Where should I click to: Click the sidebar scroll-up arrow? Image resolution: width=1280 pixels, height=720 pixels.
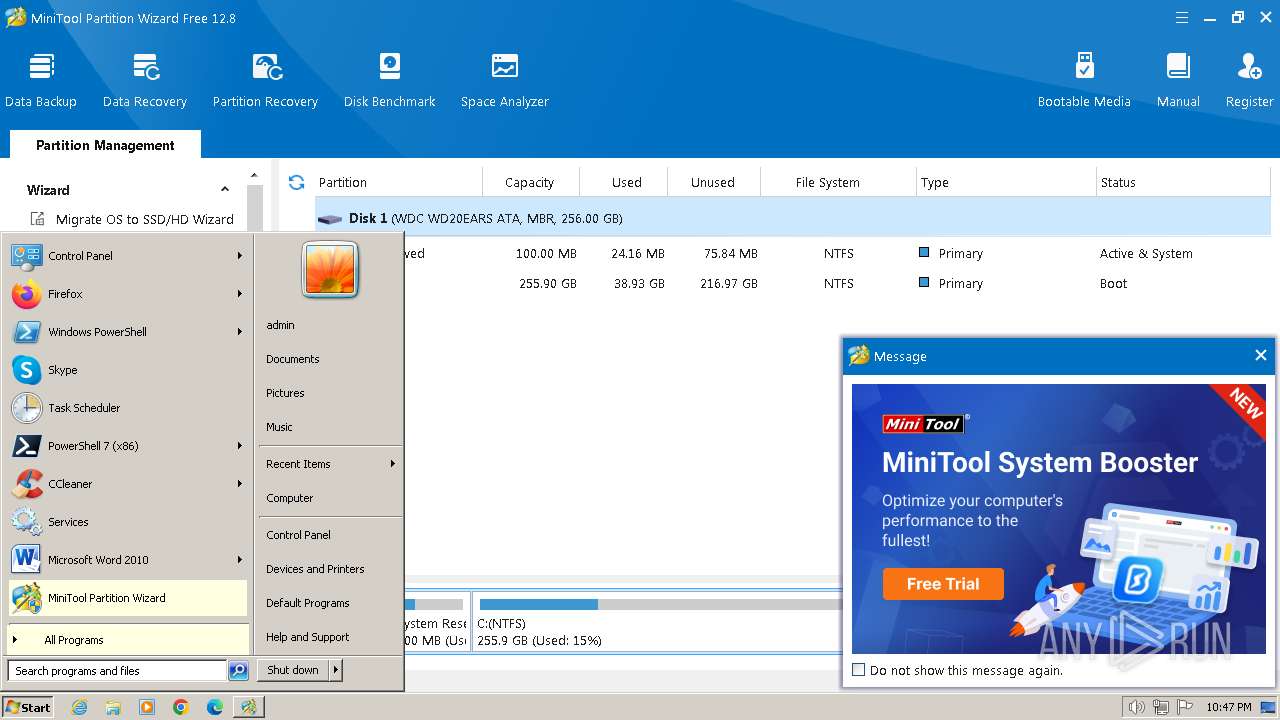[254, 176]
